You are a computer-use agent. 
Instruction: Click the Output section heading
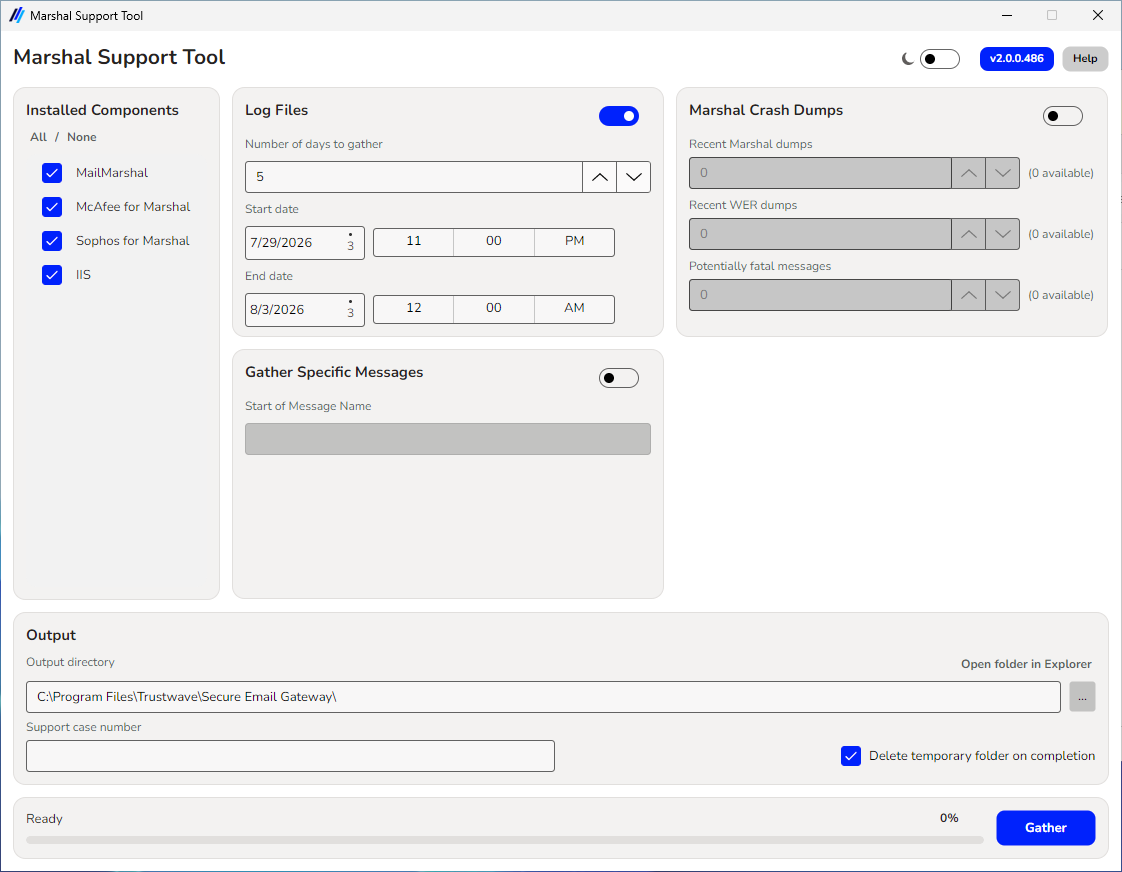coord(51,635)
